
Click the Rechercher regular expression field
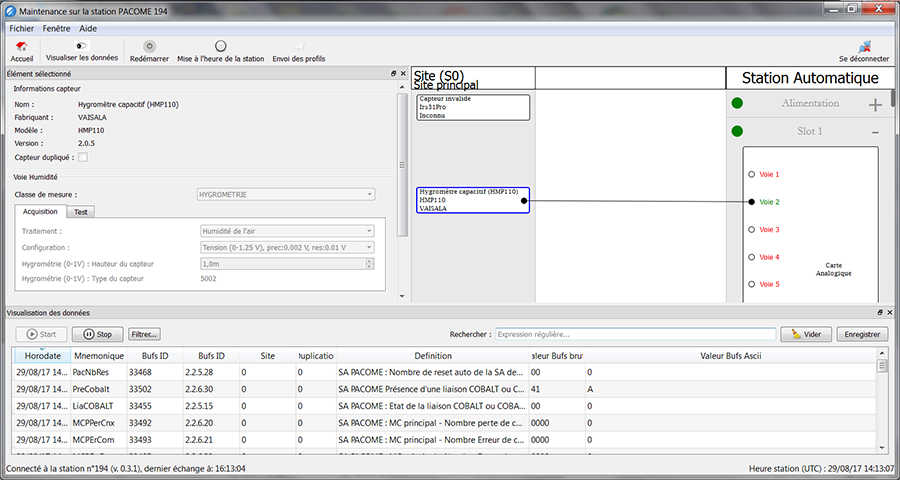[x=635, y=334]
